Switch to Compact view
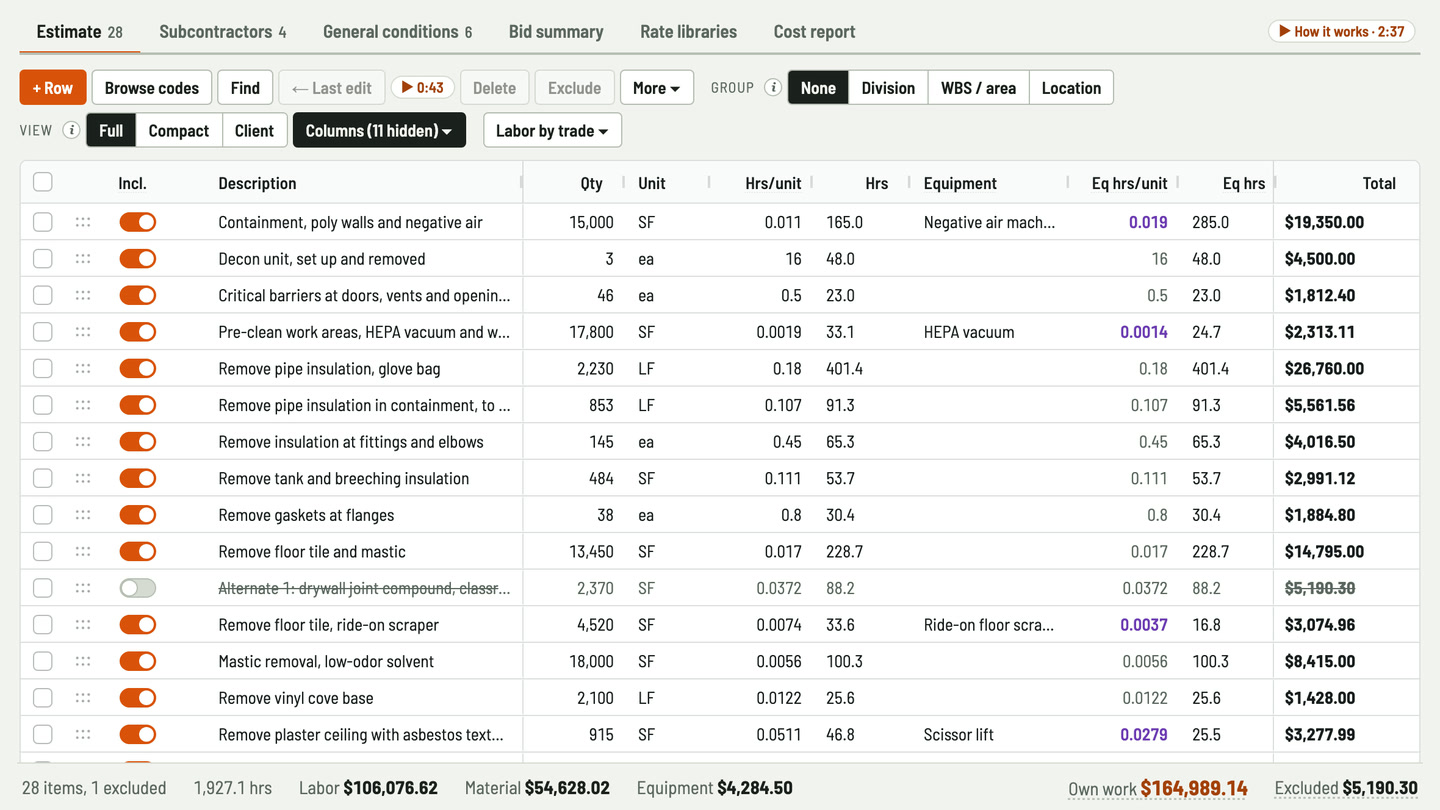Screen dimensions: 1440x810 pos(179,130)
